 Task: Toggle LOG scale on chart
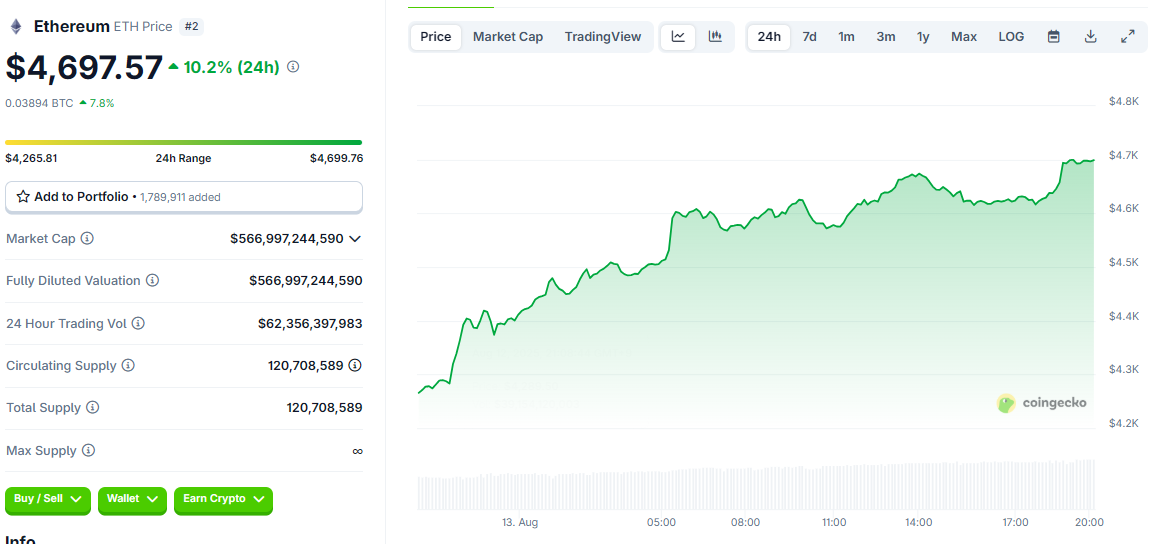click(1011, 36)
